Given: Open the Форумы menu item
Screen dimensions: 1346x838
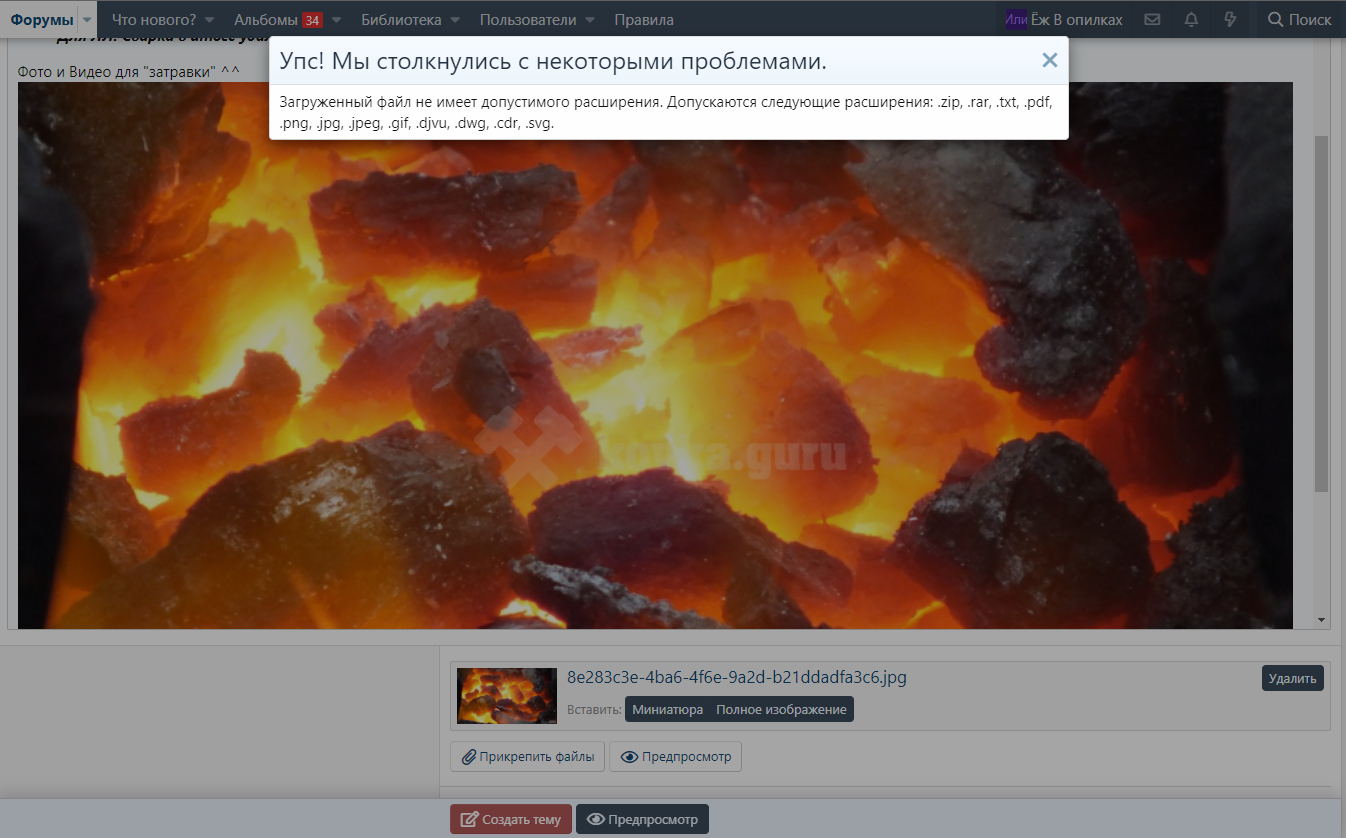Looking at the screenshot, I should (42, 19).
